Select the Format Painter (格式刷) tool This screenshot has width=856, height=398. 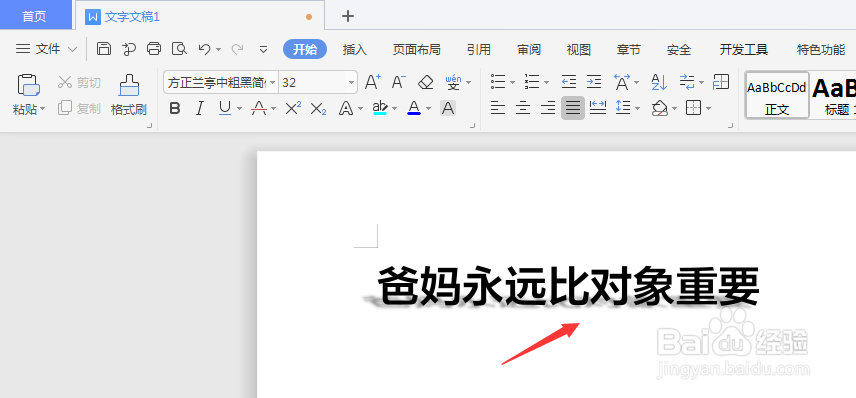[129, 94]
